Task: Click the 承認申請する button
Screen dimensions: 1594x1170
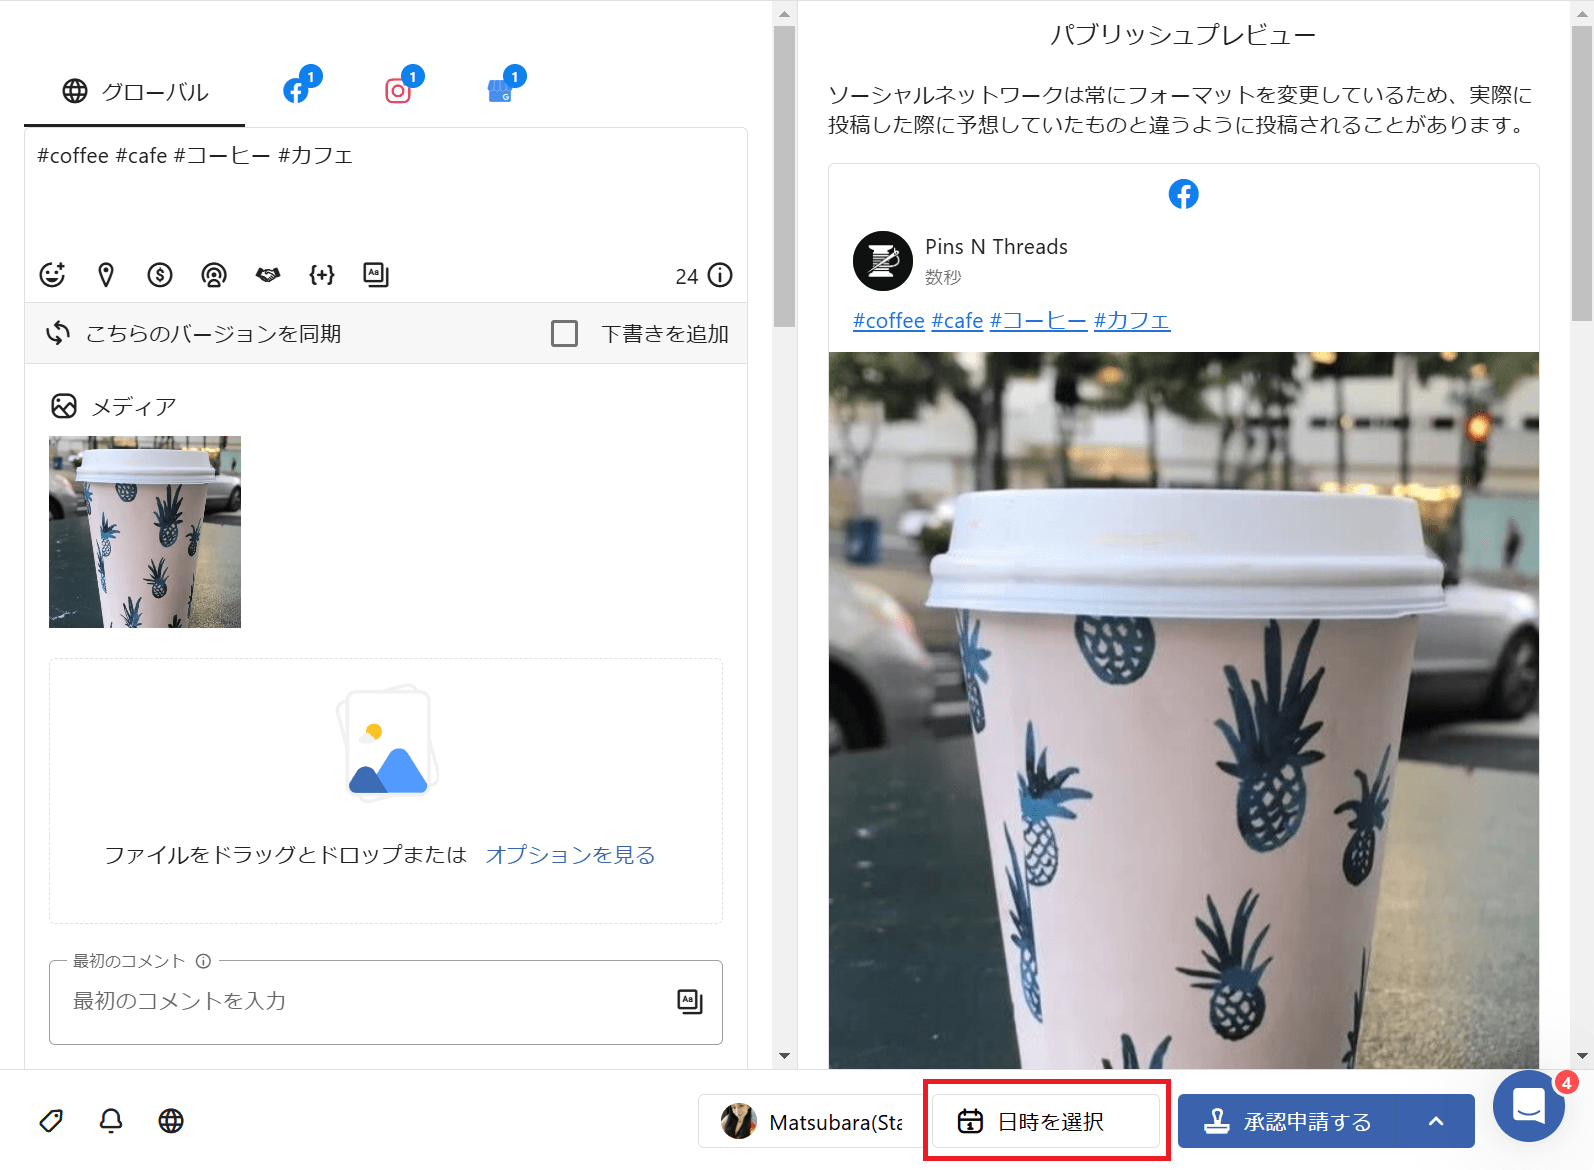Action: tap(1288, 1122)
